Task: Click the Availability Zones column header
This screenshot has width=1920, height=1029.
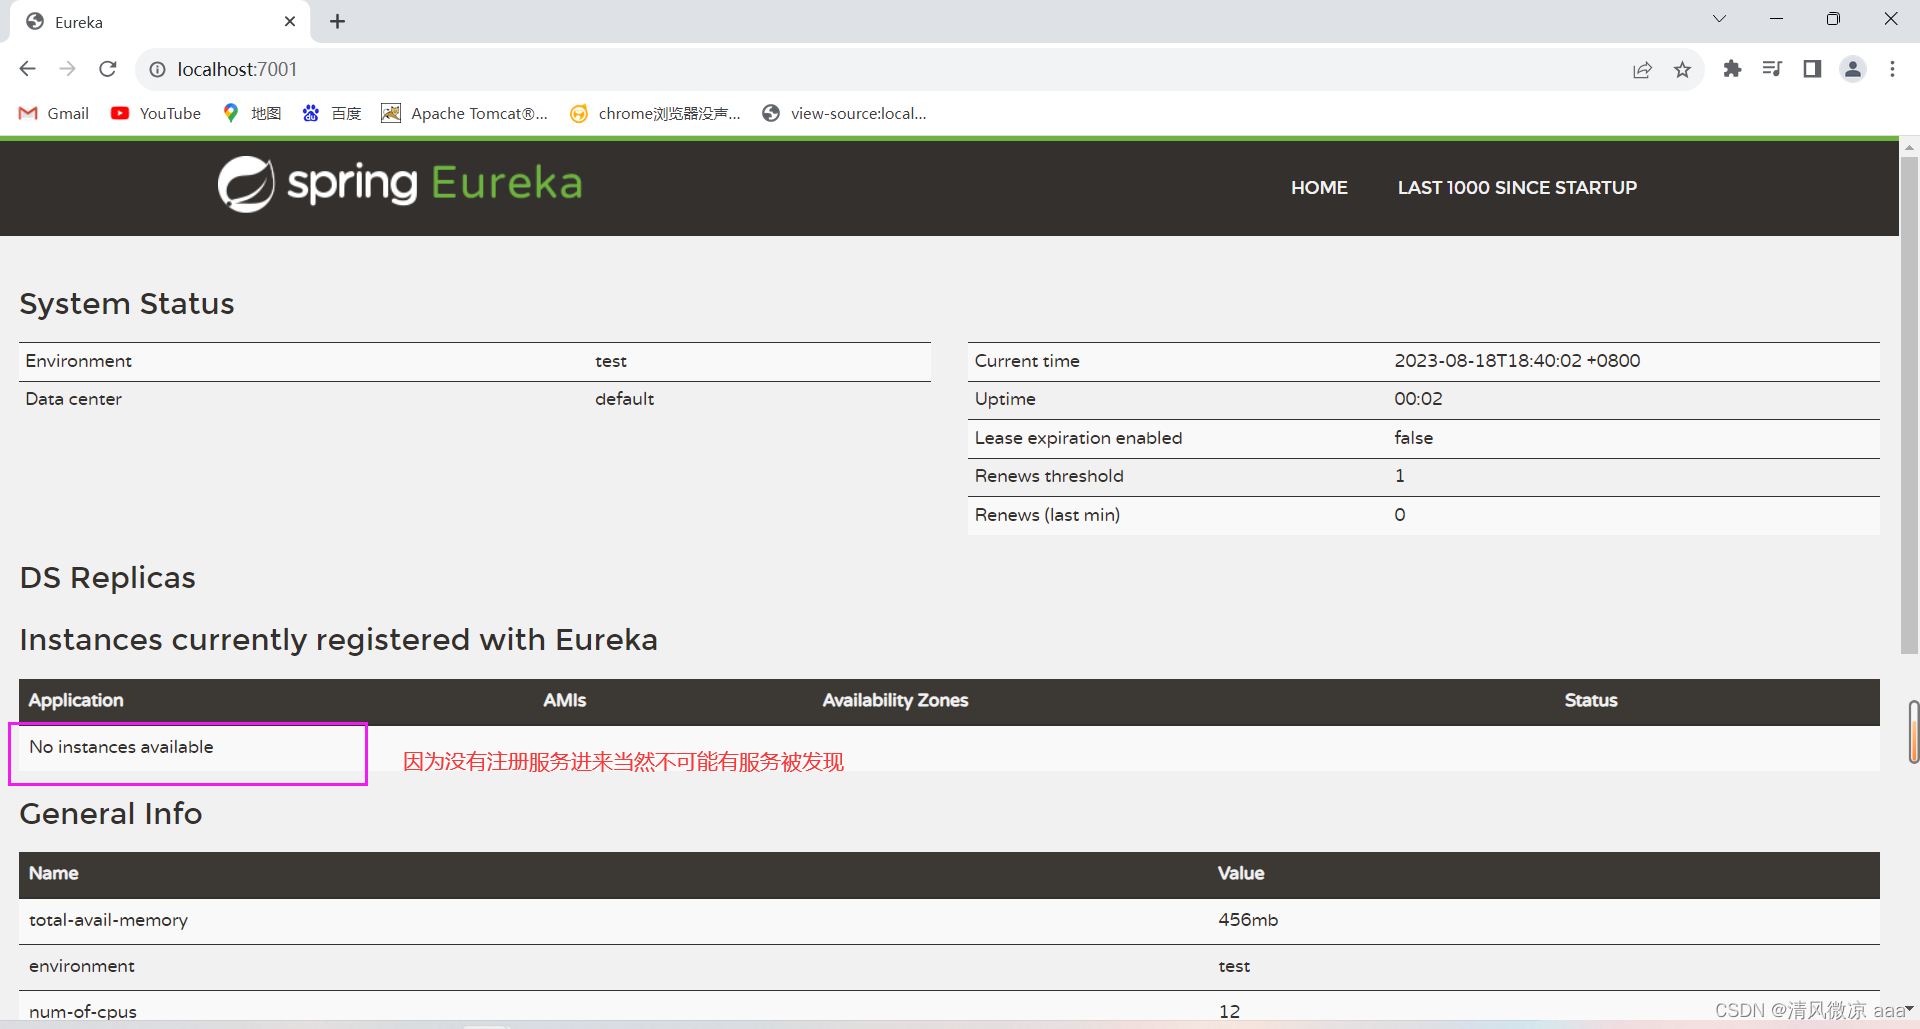Action: 895,700
